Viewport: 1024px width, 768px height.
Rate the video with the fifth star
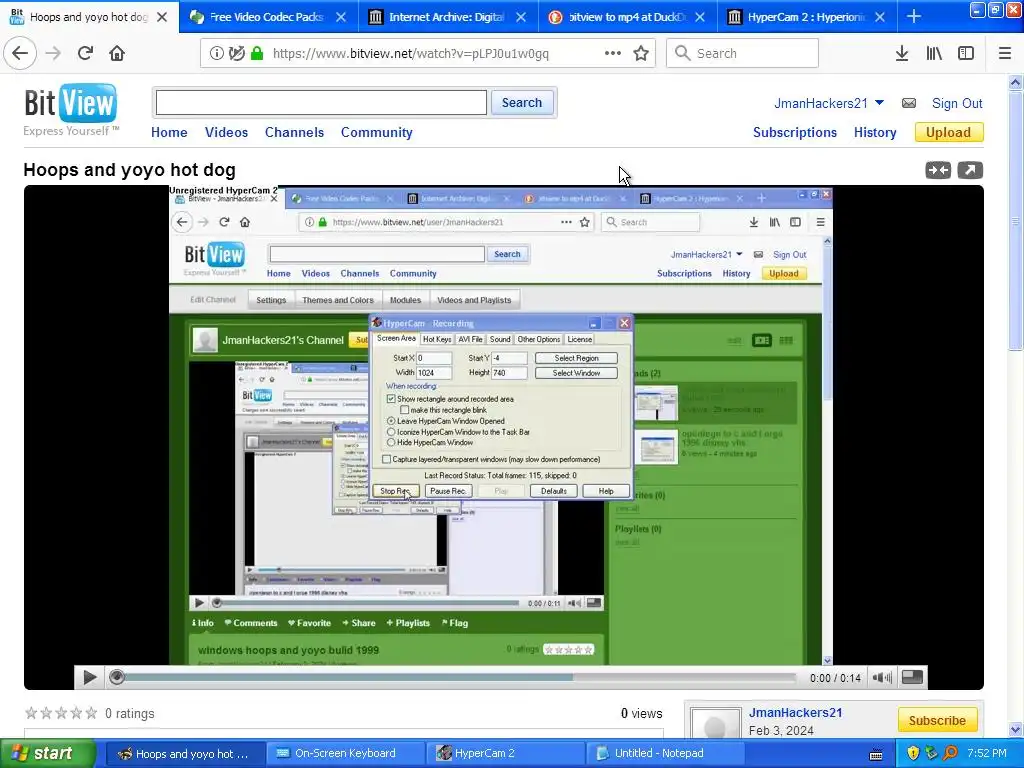tap(91, 712)
